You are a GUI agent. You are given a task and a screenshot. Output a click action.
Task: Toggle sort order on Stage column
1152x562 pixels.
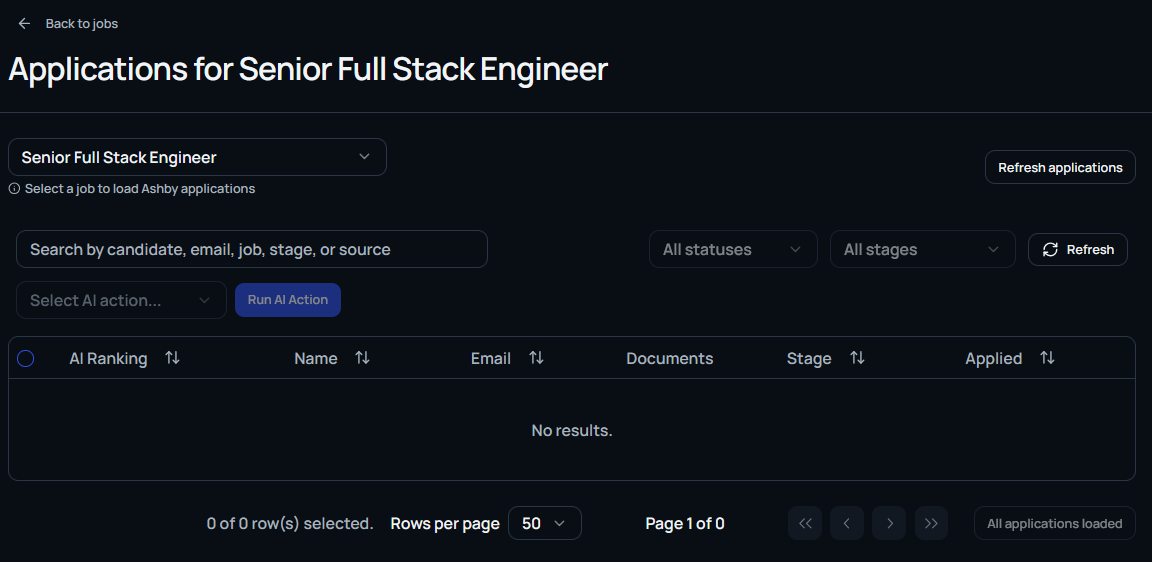coord(857,358)
